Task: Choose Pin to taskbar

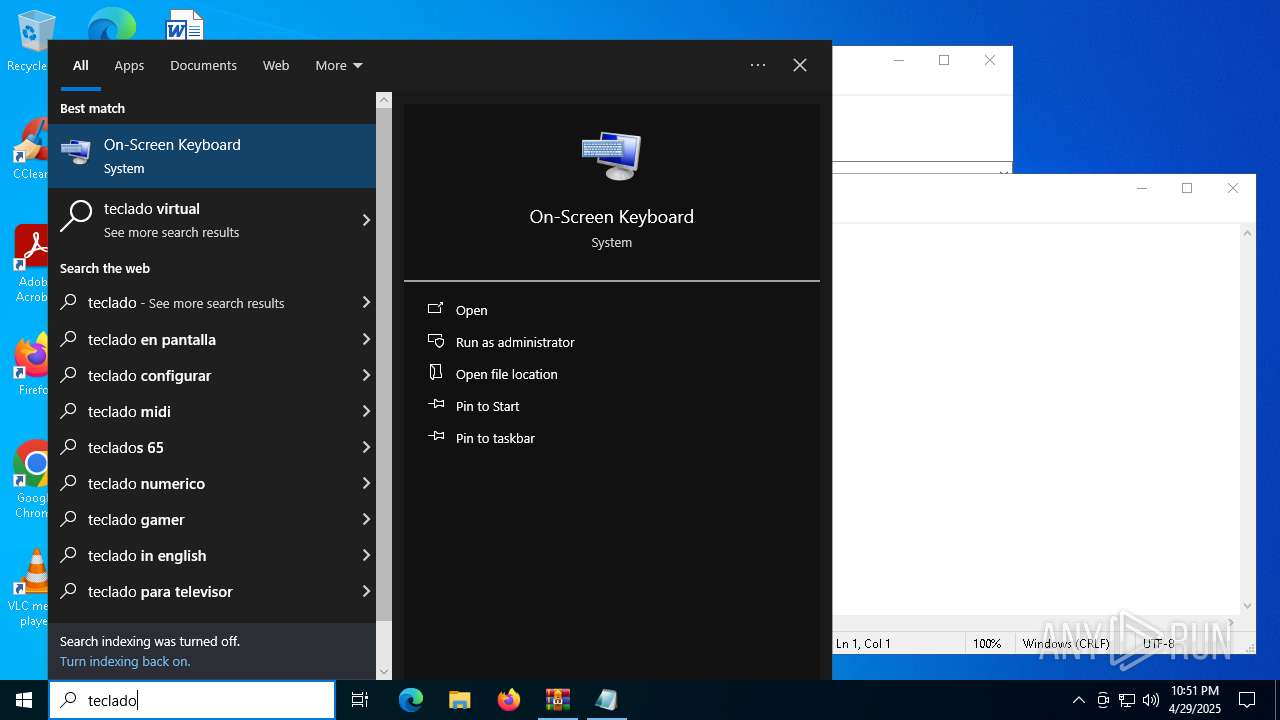Action: click(495, 438)
